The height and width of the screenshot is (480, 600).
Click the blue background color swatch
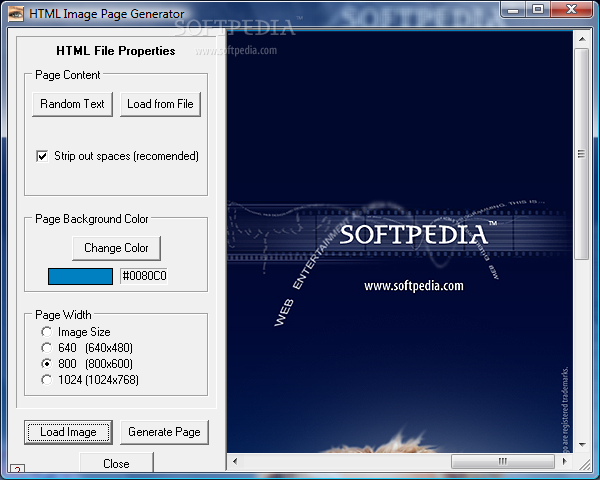(80, 276)
